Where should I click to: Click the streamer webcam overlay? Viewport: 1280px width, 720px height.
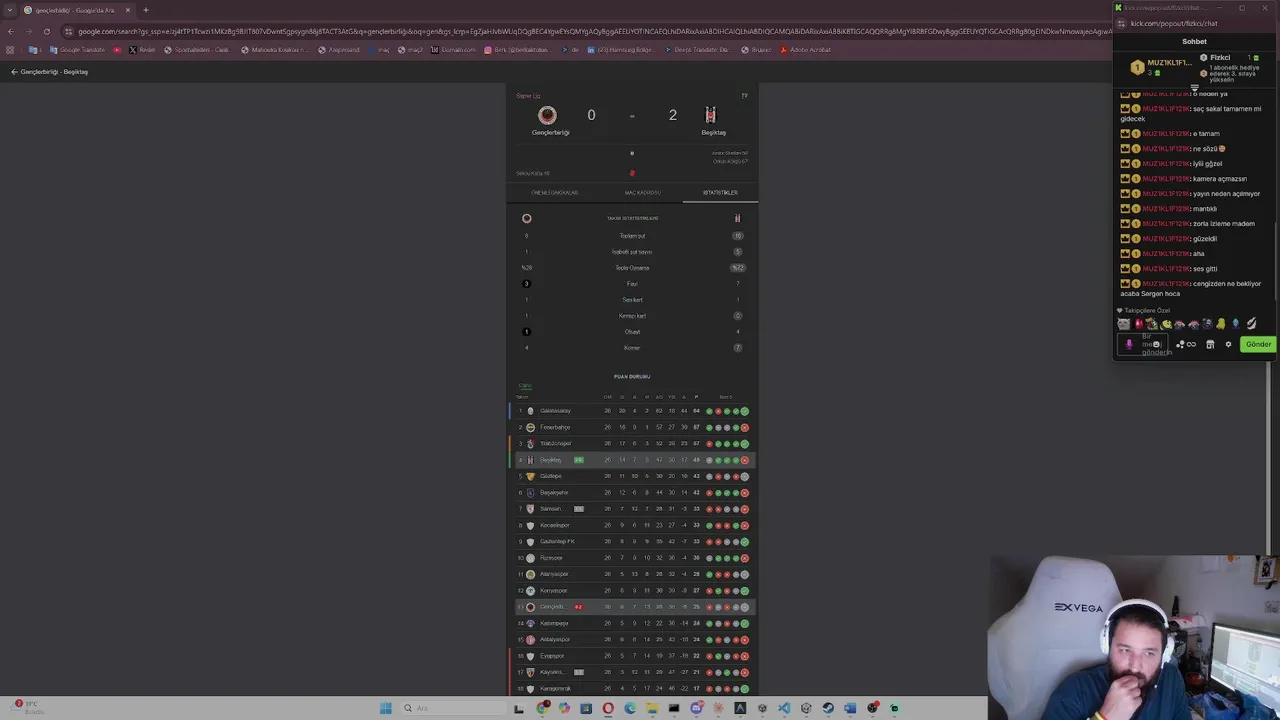[x=1133, y=638]
